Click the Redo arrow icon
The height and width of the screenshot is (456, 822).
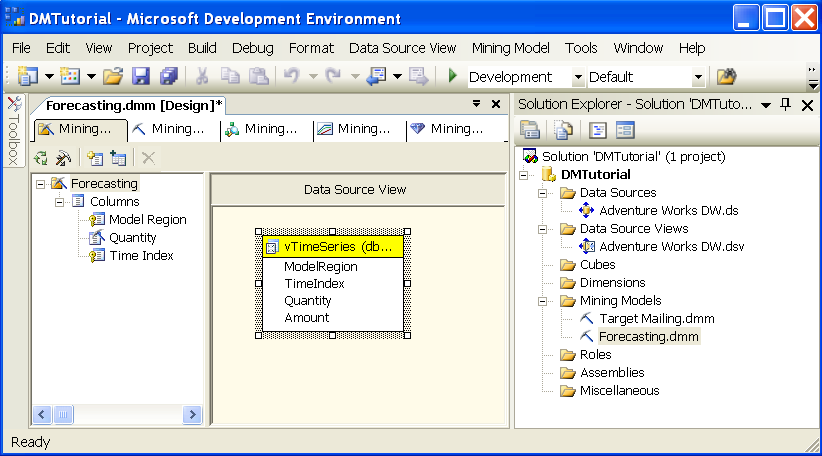(x=333, y=77)
